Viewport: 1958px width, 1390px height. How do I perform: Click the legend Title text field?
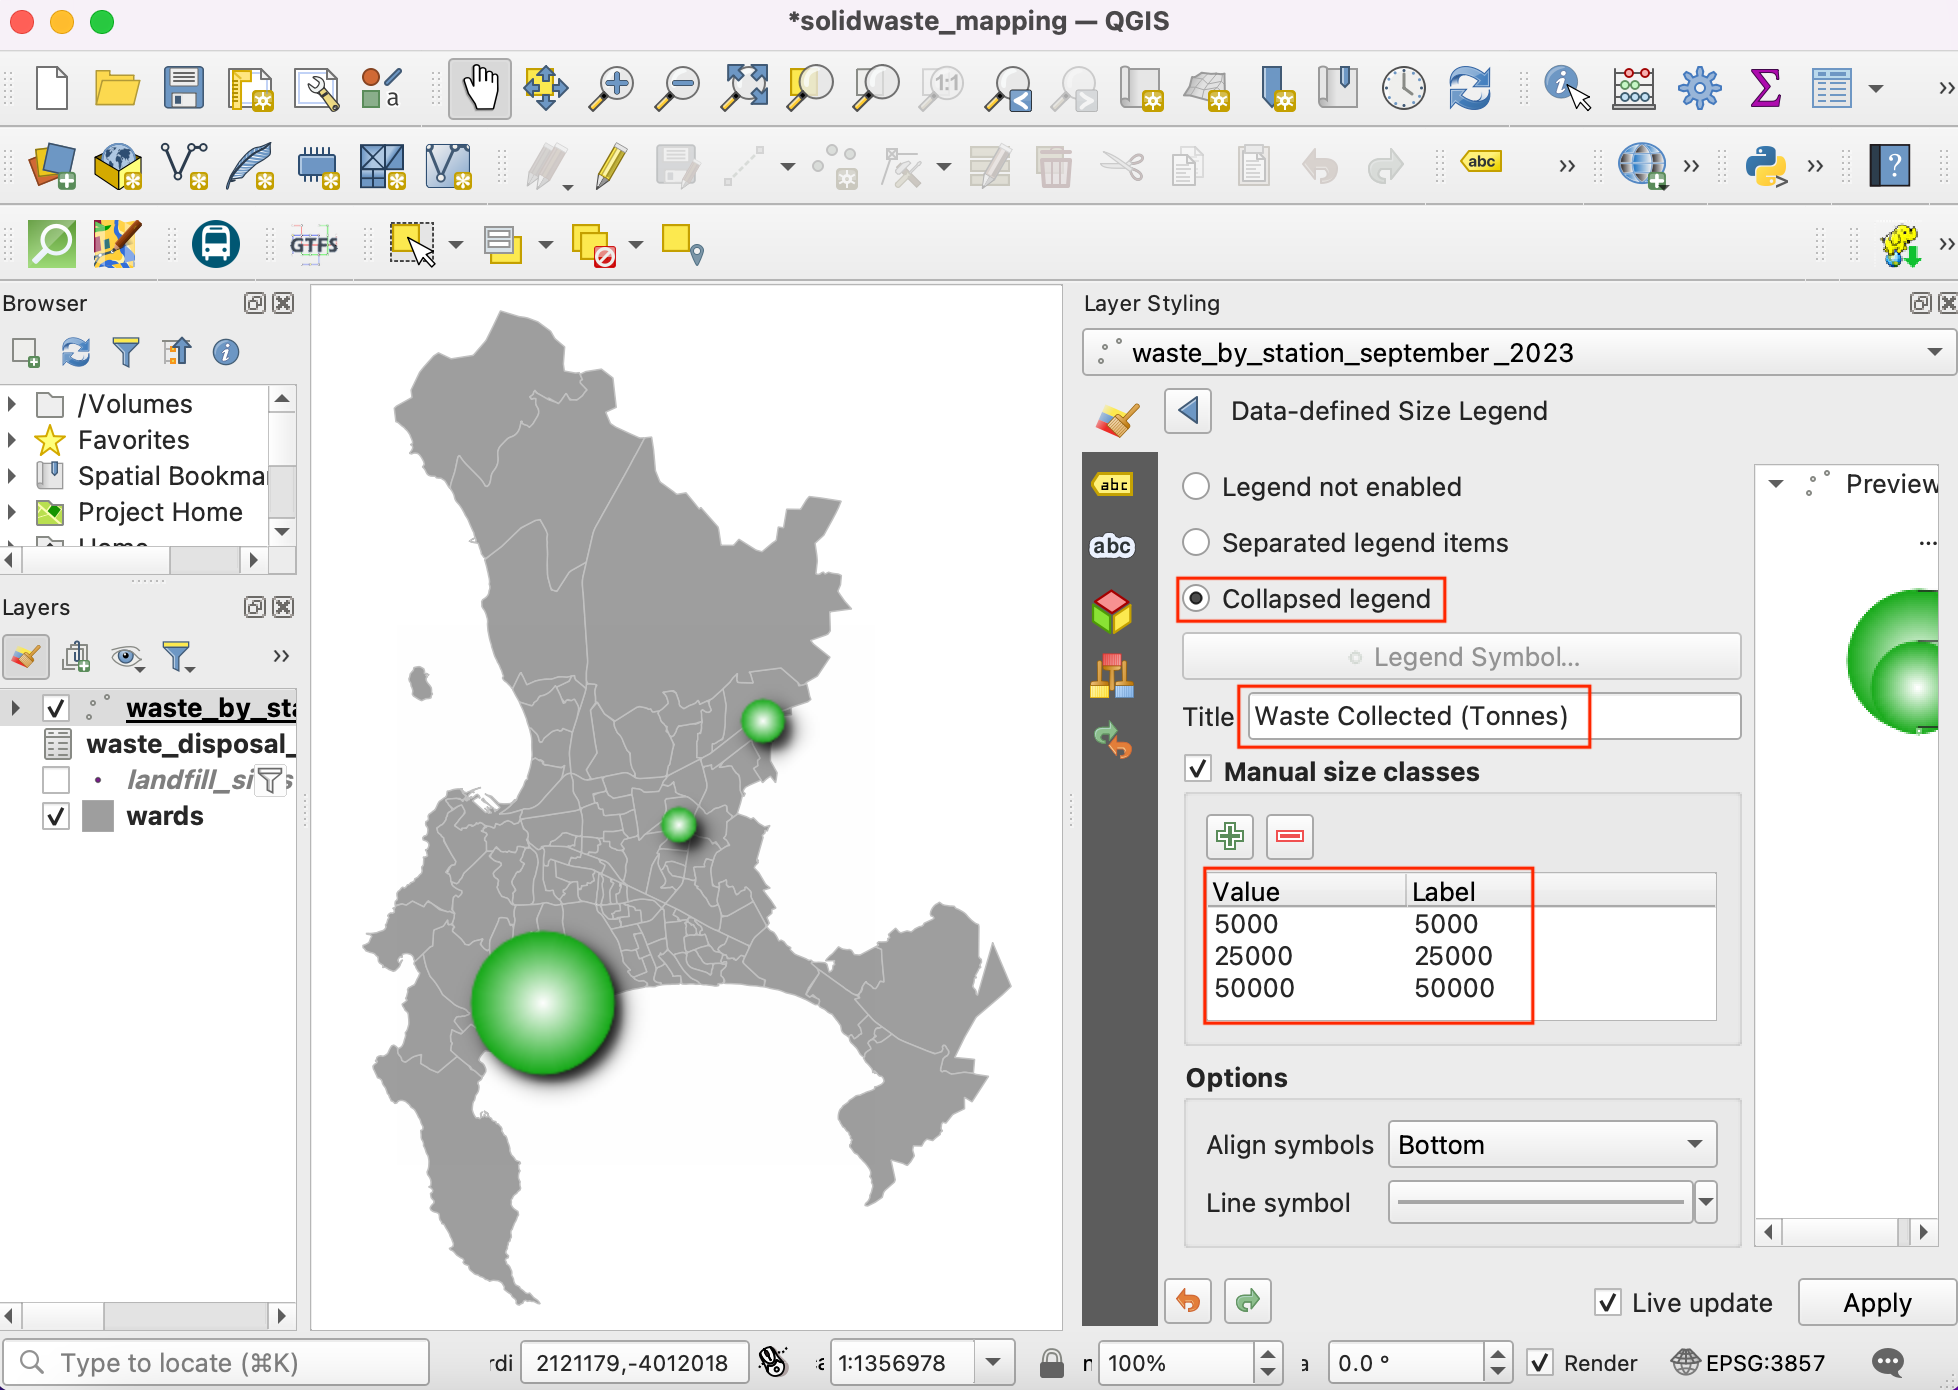point(1492,716)
